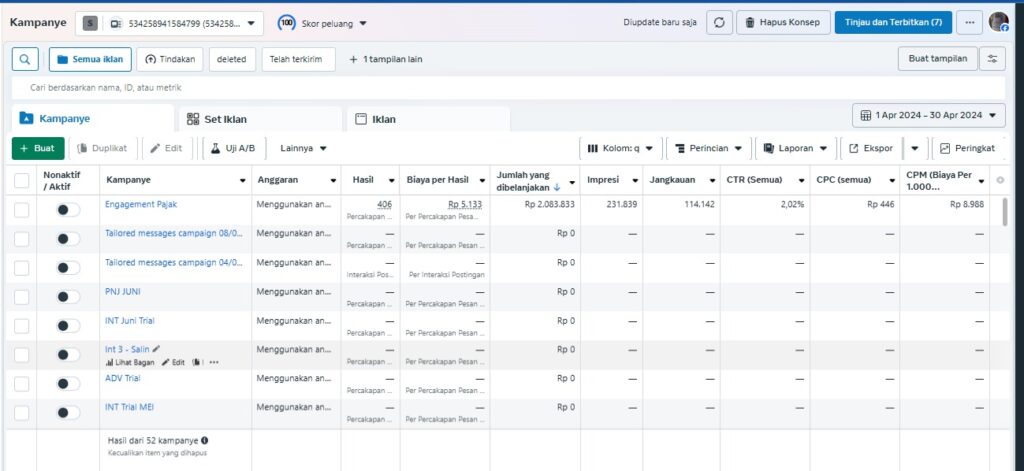Click the add column plus icon

1000,180
